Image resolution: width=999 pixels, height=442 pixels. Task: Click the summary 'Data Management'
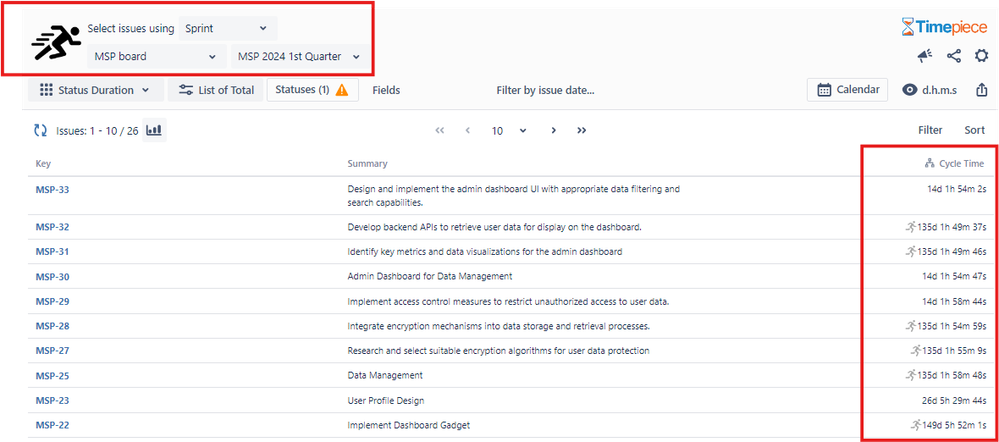pyautogui.click(x=385, y=376)
